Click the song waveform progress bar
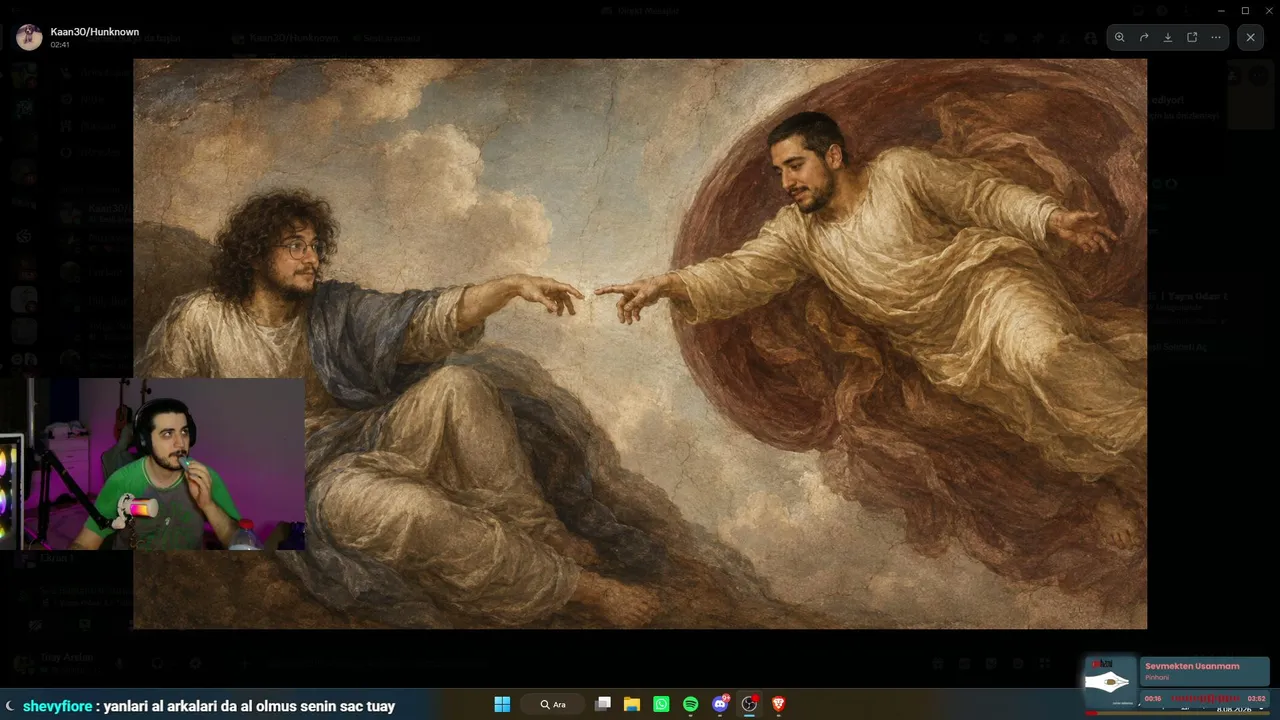This screenshot has height=720, width=1280. pos(1205,698)
